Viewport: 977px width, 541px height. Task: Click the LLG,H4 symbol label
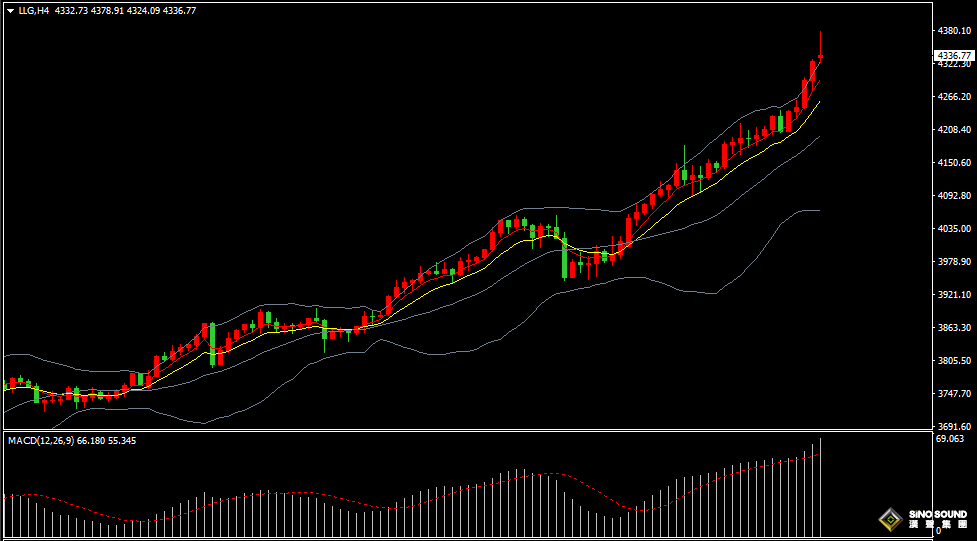click(x=34, y=10)
